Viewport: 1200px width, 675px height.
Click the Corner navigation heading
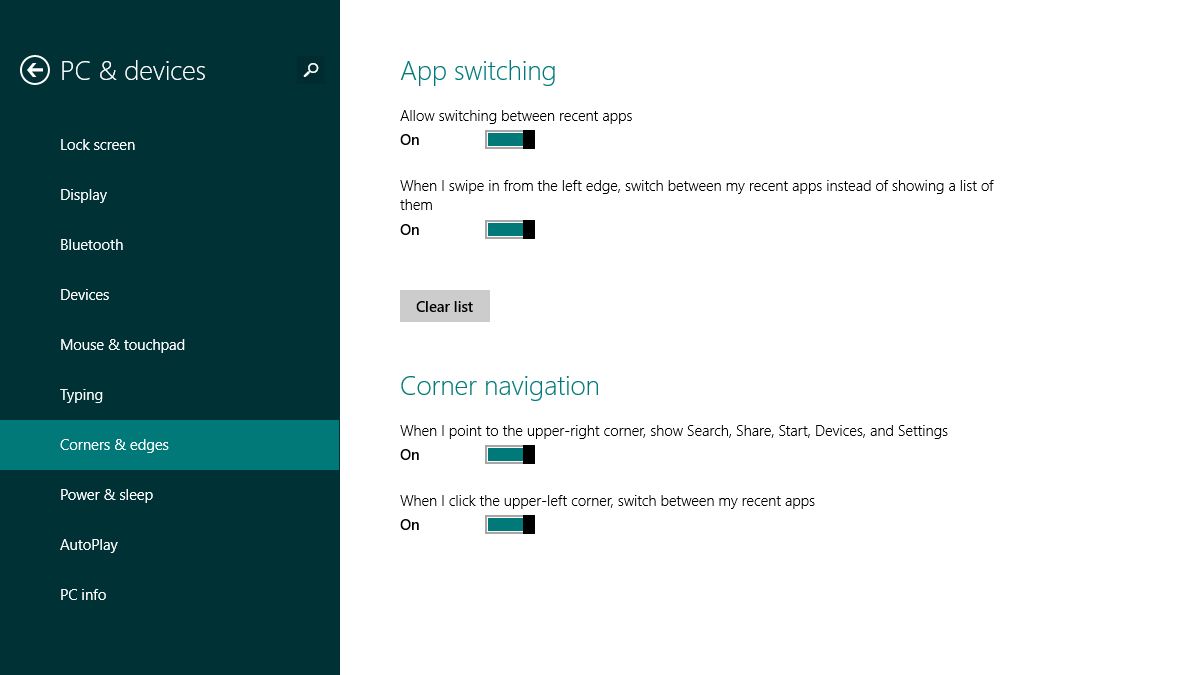(499, 385)
